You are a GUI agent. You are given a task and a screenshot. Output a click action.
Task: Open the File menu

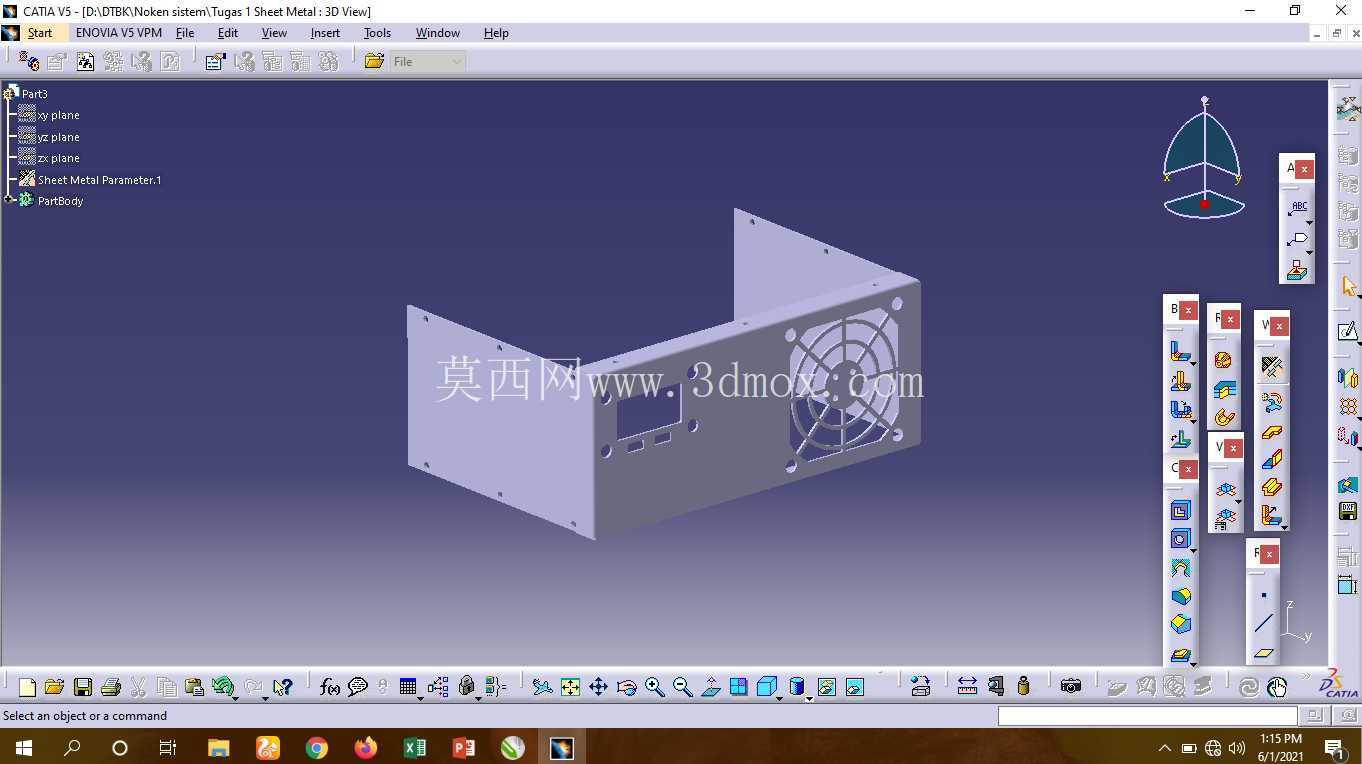tap(185, 33)
